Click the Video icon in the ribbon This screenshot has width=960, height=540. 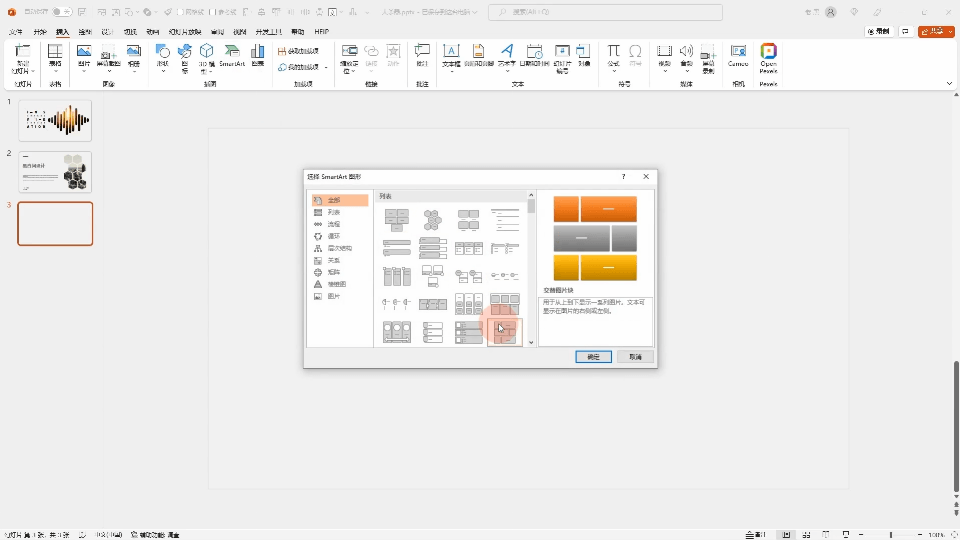pos(664,51)
